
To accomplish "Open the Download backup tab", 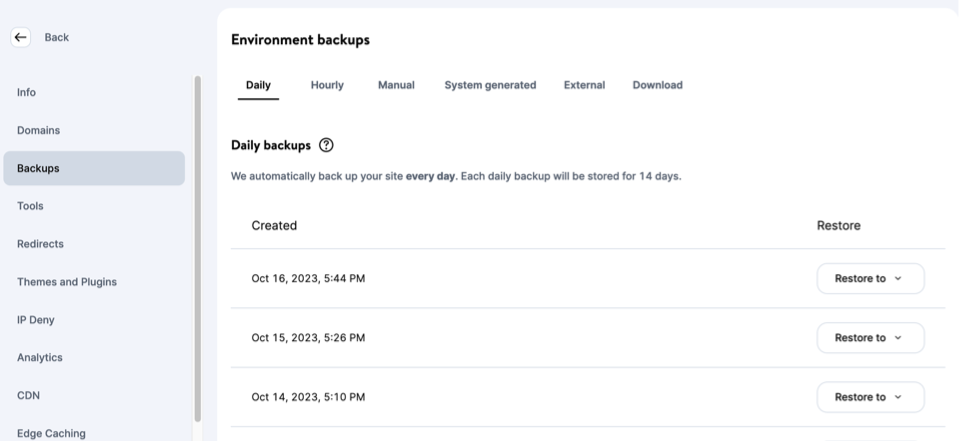I will click(658, 85).
